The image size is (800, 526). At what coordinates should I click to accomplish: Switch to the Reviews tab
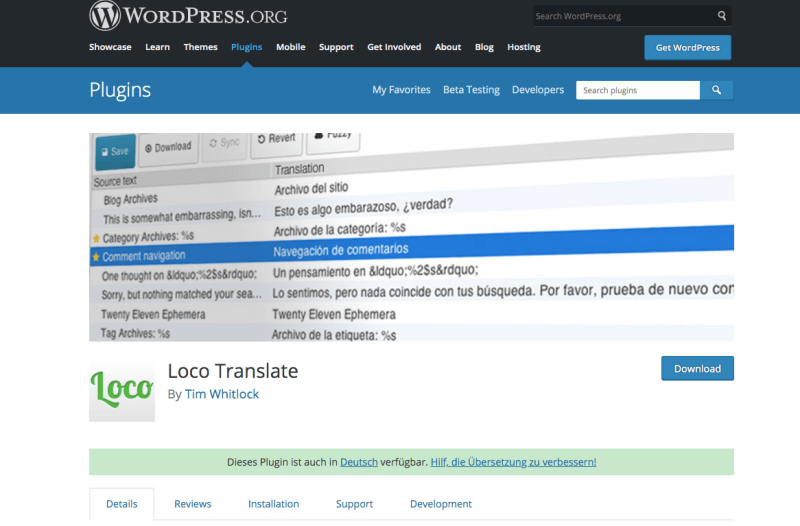[192, 504]
